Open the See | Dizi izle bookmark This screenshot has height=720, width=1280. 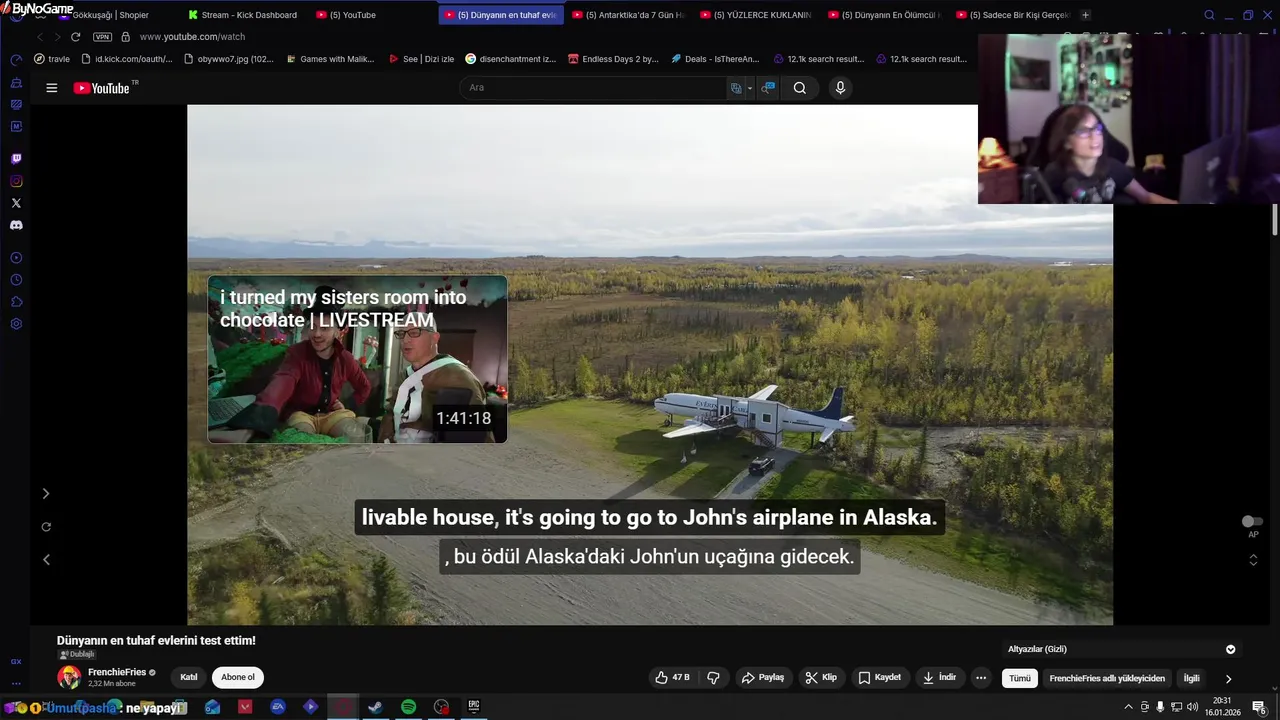pyautogui.click(x=421, y=59)
